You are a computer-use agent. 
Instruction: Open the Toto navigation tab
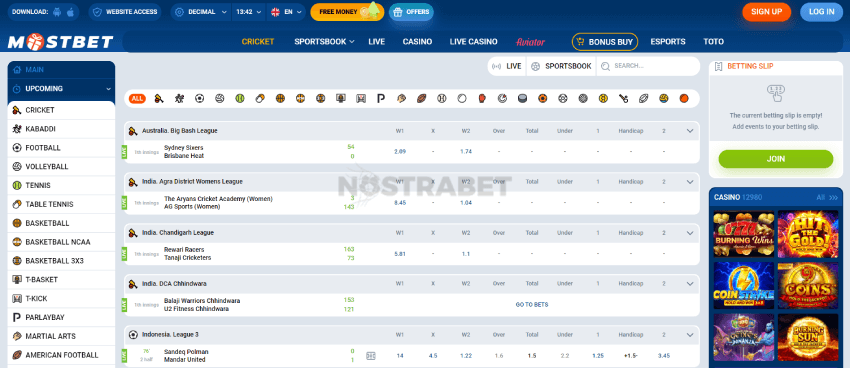pyautogui.click(x=713, y=42)
